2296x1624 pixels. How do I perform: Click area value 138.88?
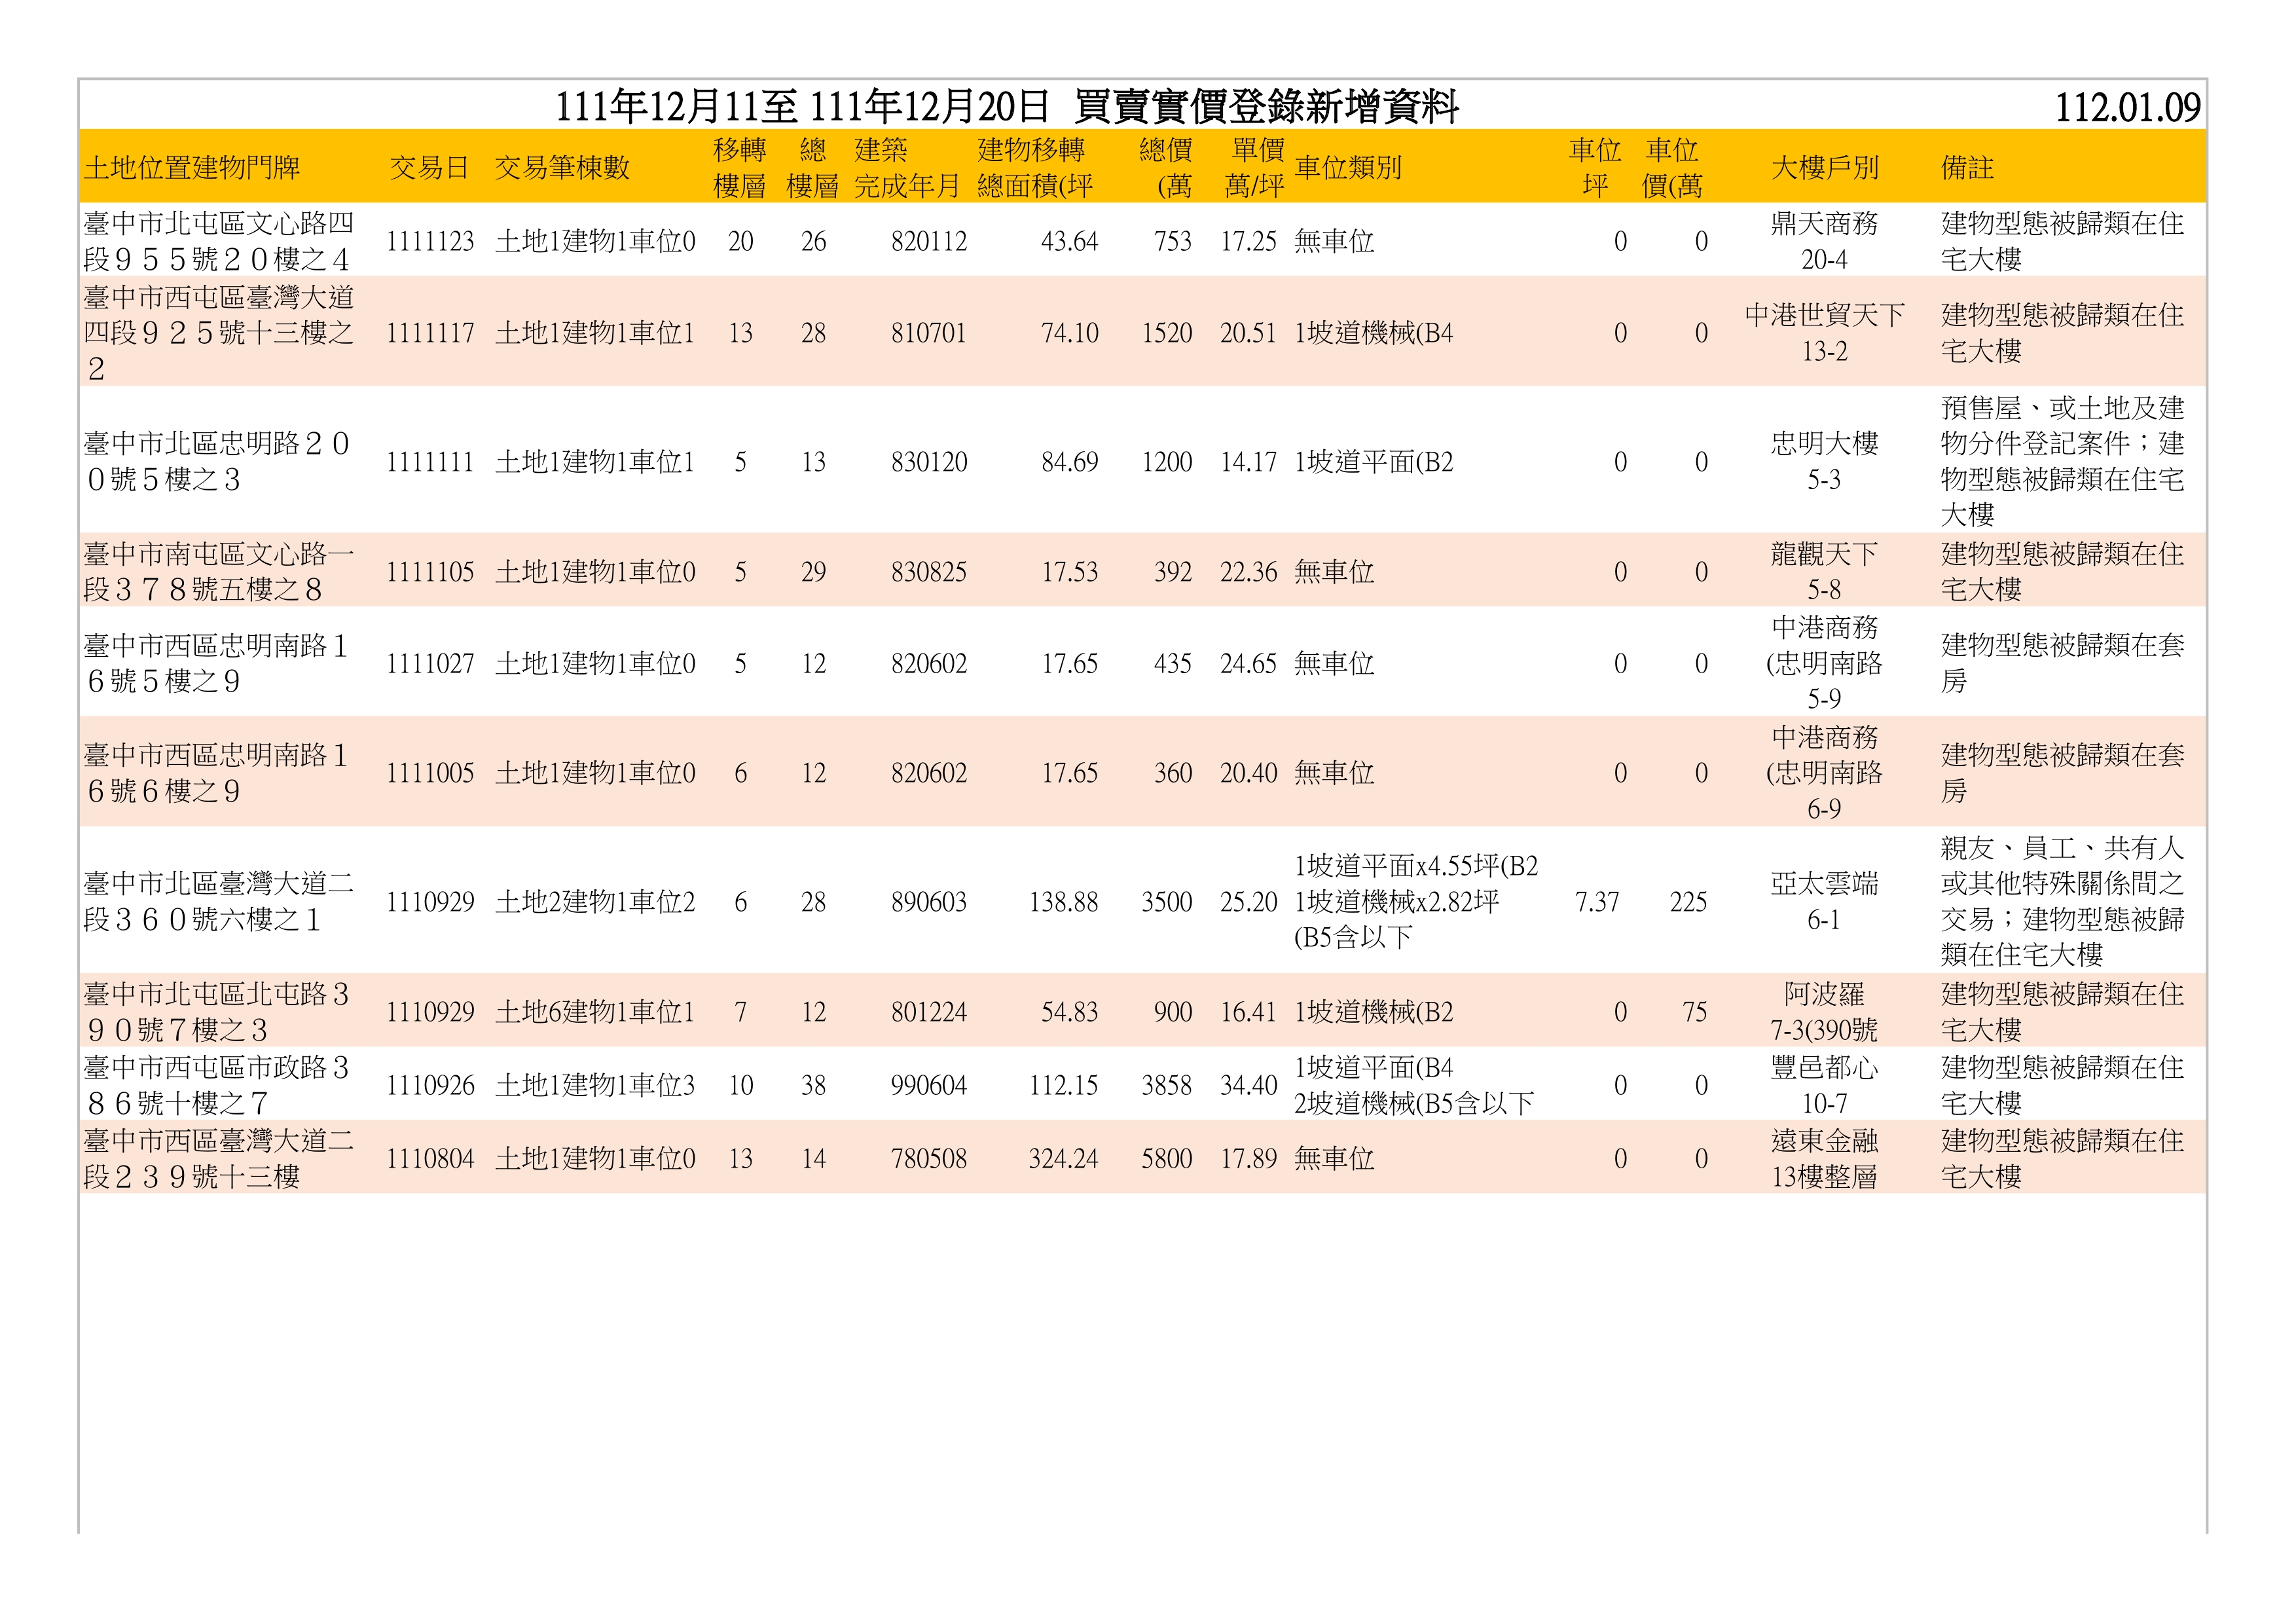tap(1063, 902)
